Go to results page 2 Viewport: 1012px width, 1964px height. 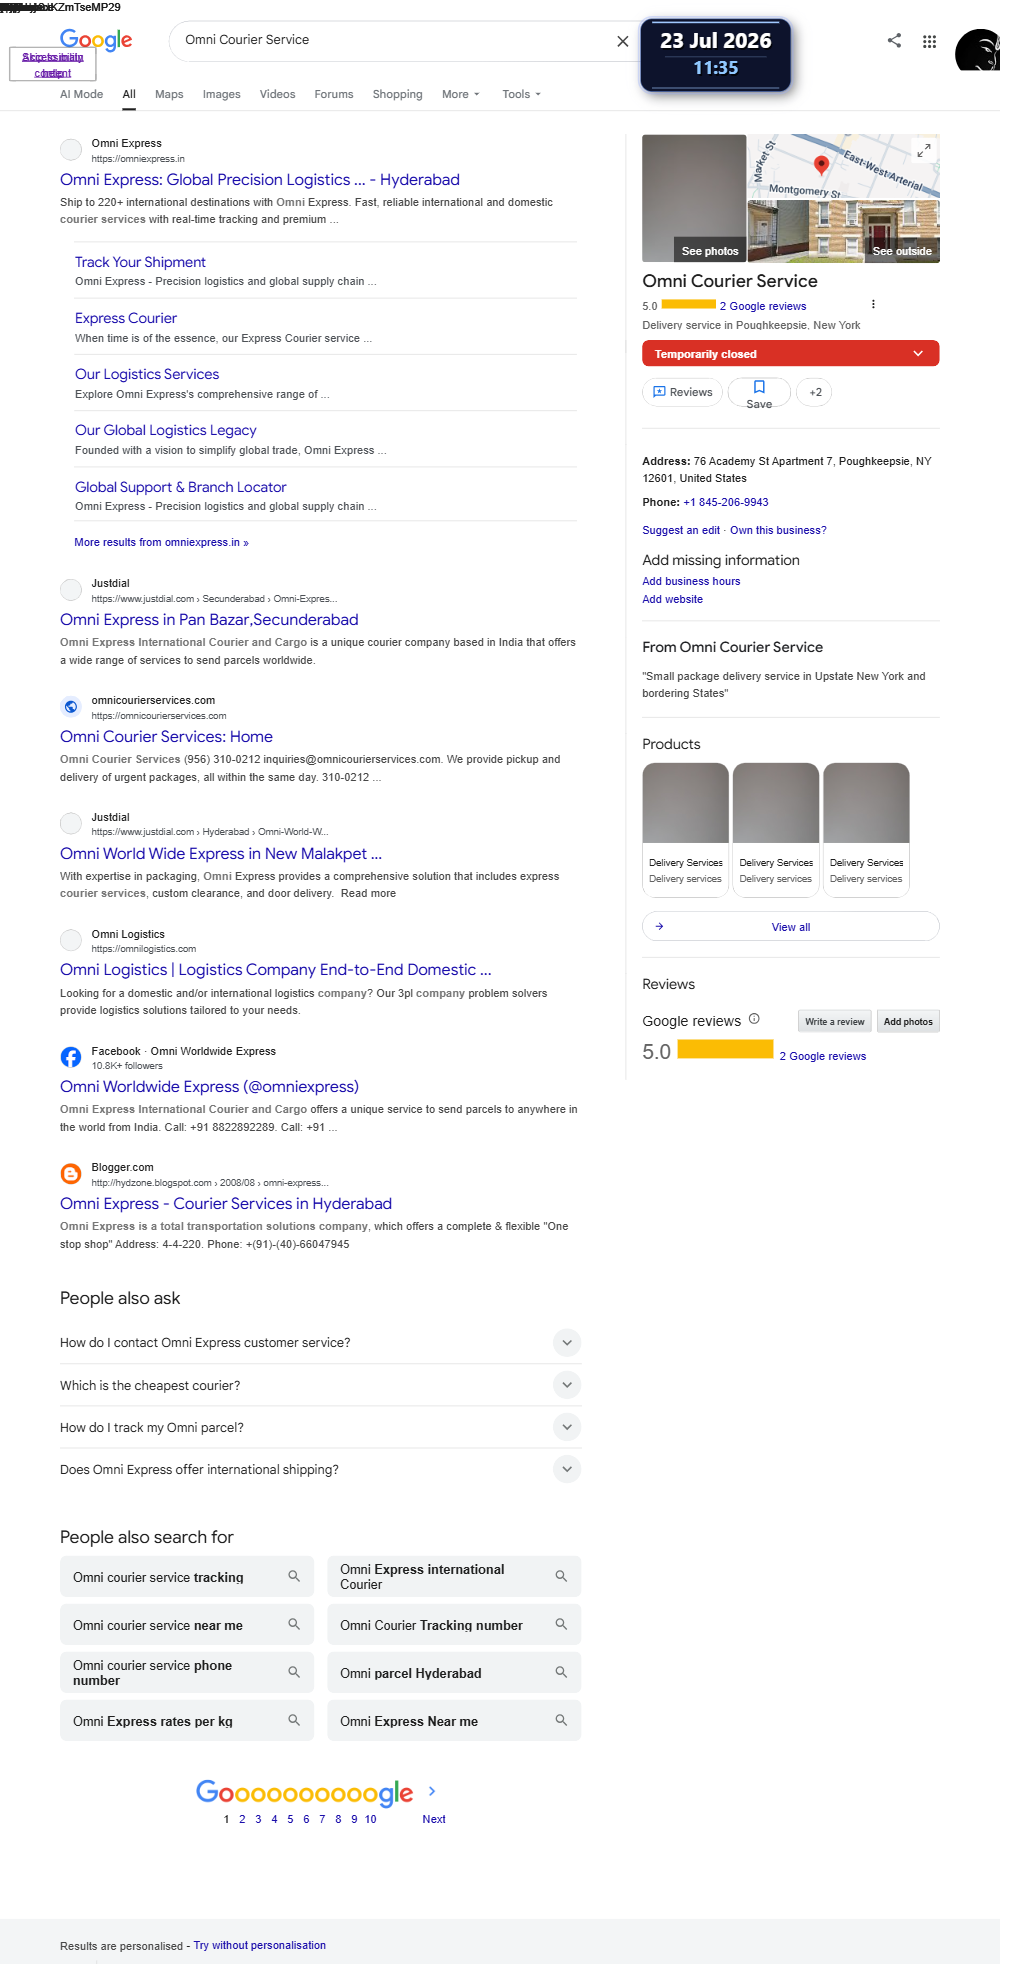[242, 1819]
